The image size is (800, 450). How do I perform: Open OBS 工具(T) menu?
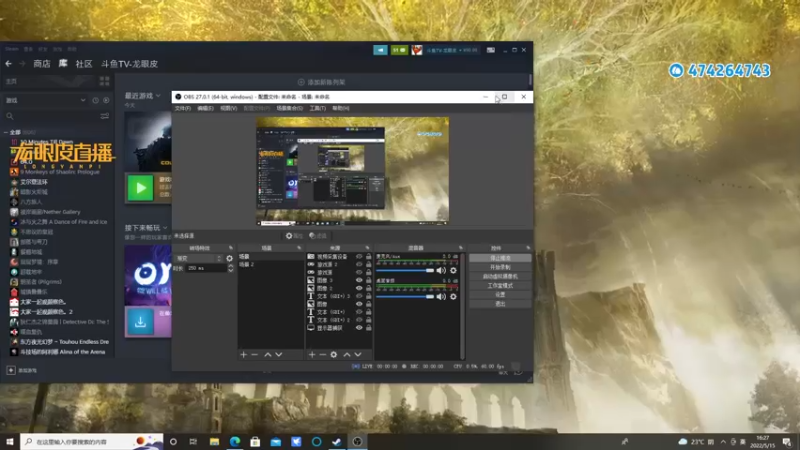(317, 108)
